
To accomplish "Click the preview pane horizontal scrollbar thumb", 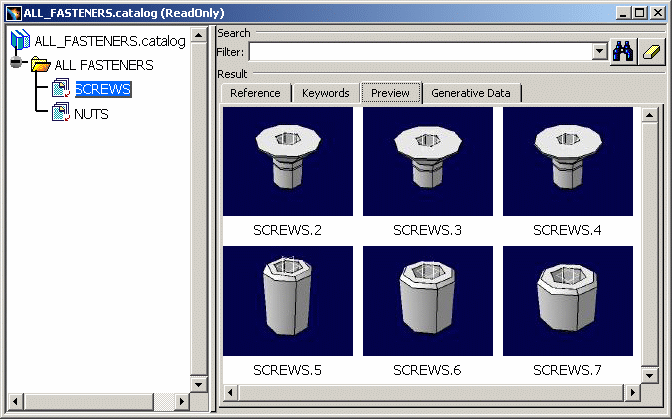I will tap(431, 392).
